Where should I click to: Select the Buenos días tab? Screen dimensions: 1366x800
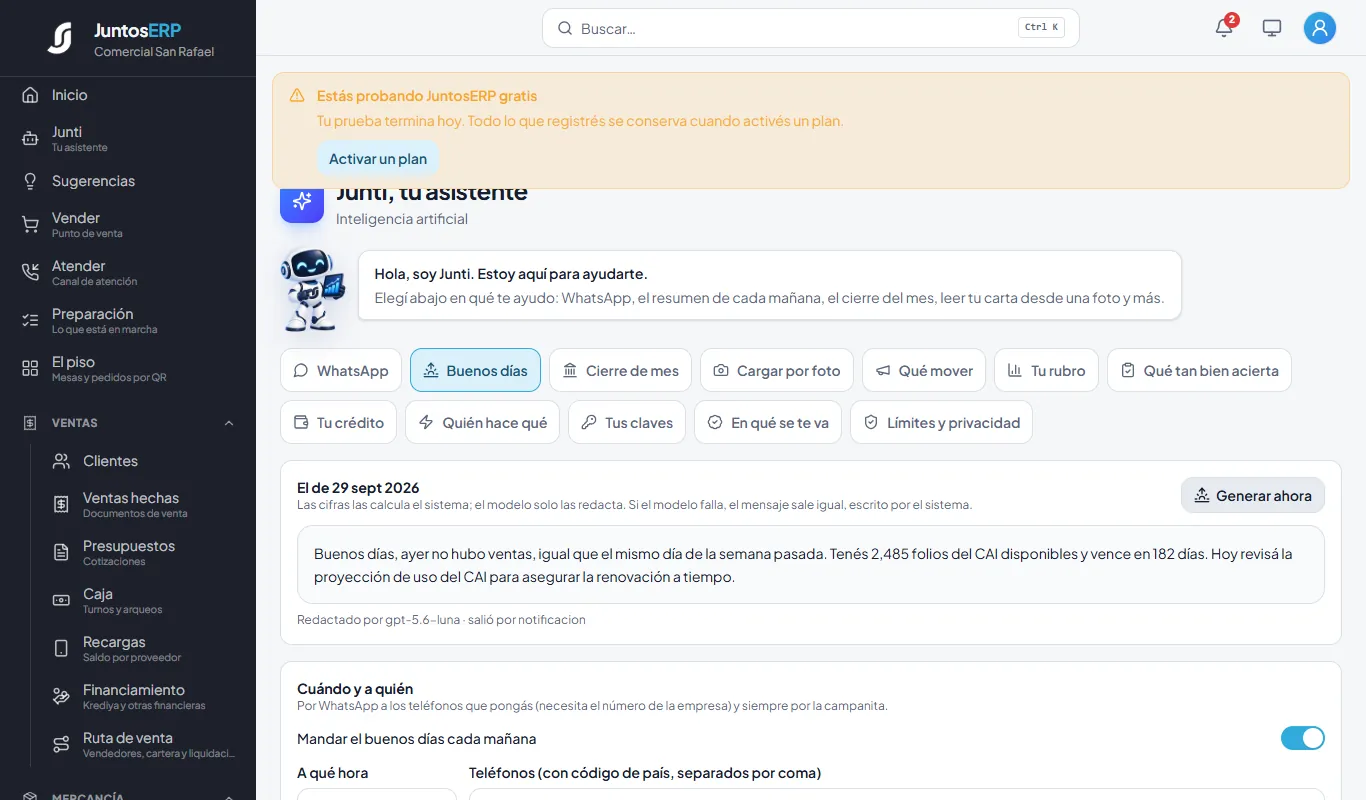click(x=475, y=370)
